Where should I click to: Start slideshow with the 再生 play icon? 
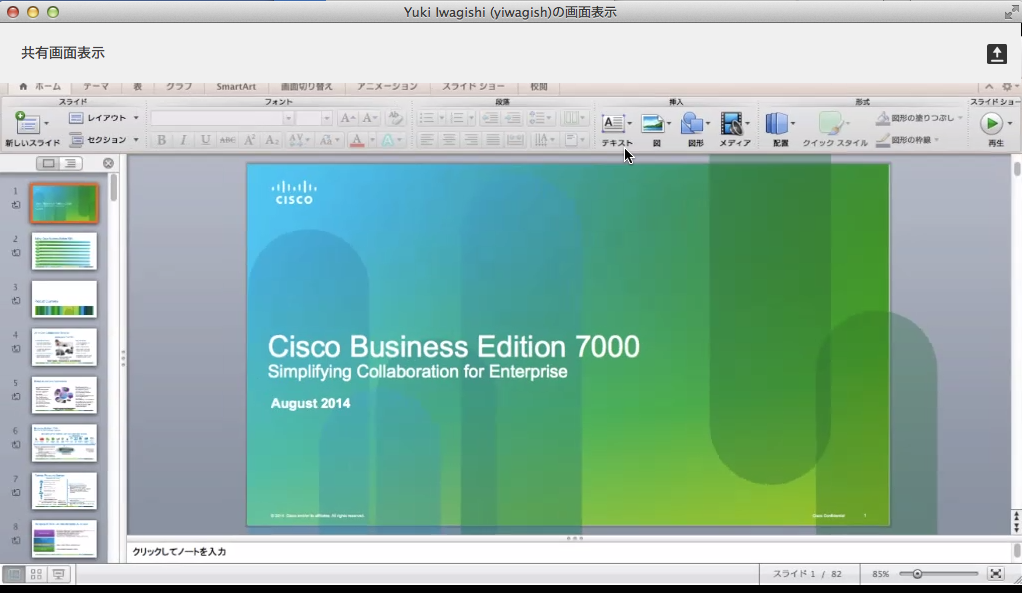click(x=990, y=123)
